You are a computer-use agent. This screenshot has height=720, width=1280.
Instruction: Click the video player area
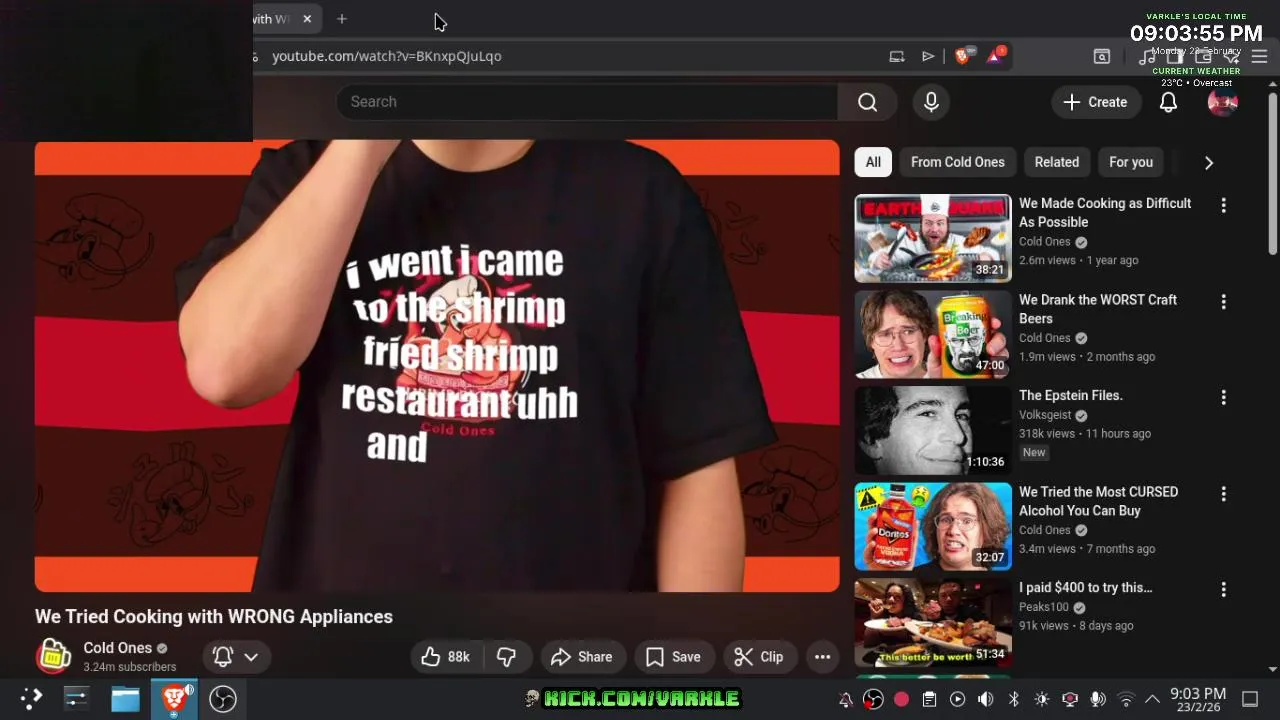437,366
